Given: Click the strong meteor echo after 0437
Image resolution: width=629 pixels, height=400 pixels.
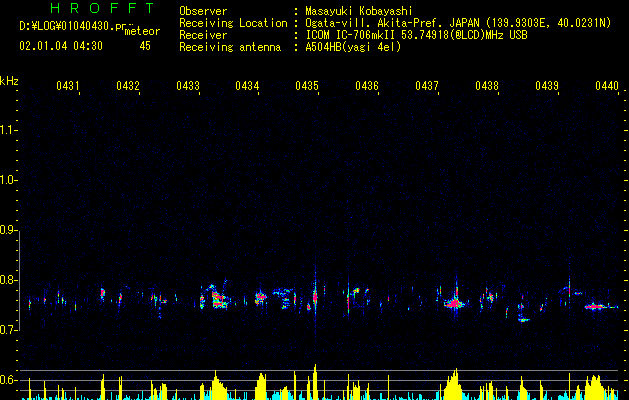Looking at the screenshot, I should coord(455,303).
